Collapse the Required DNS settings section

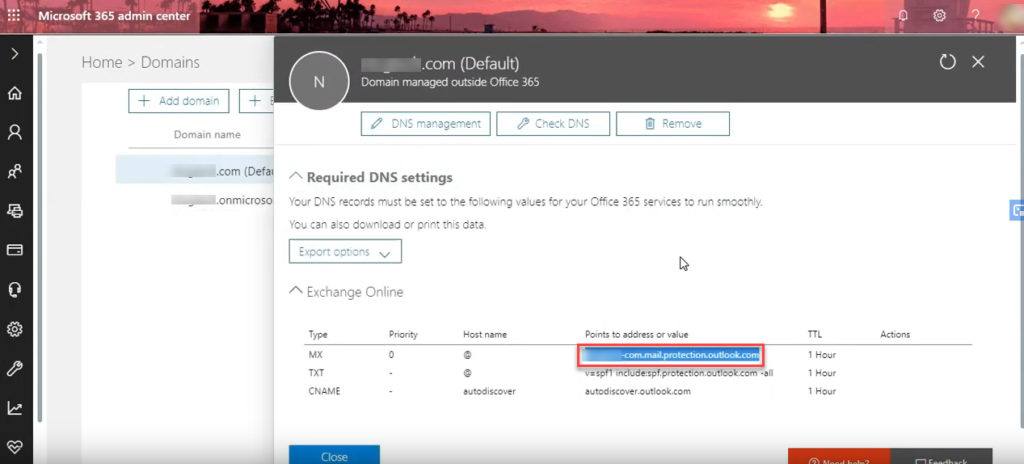(x=296, y=176)
